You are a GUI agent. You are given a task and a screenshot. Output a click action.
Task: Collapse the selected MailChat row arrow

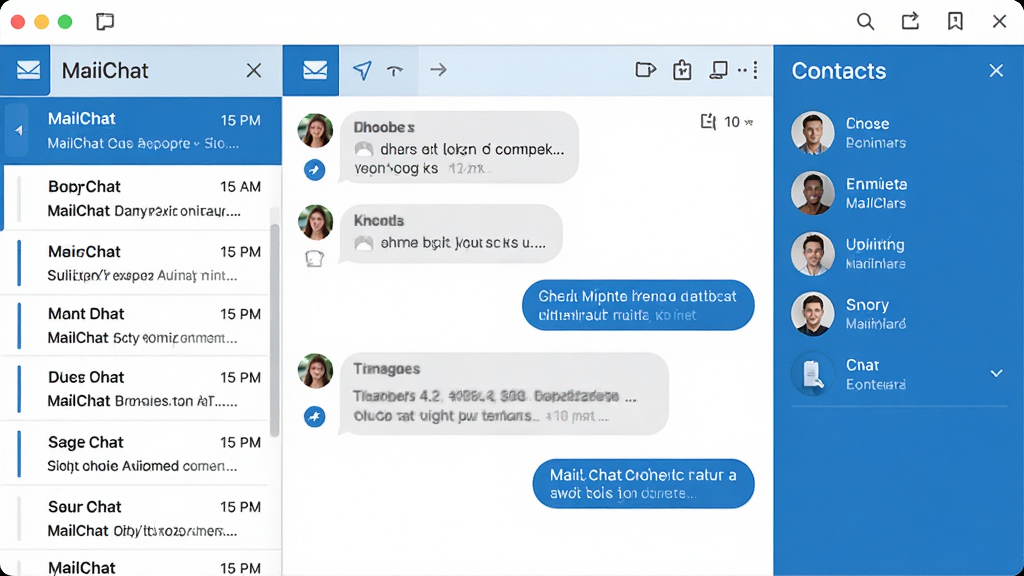click(18, 131)
